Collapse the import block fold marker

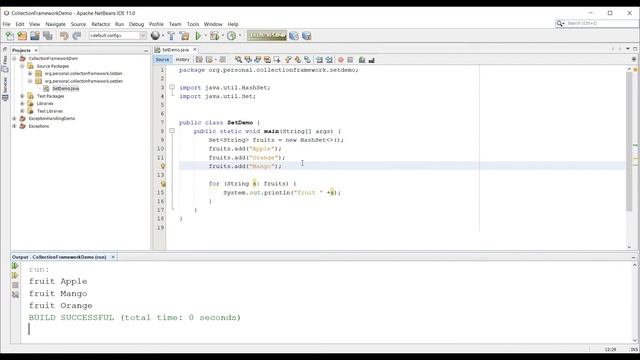click(172, 87)
